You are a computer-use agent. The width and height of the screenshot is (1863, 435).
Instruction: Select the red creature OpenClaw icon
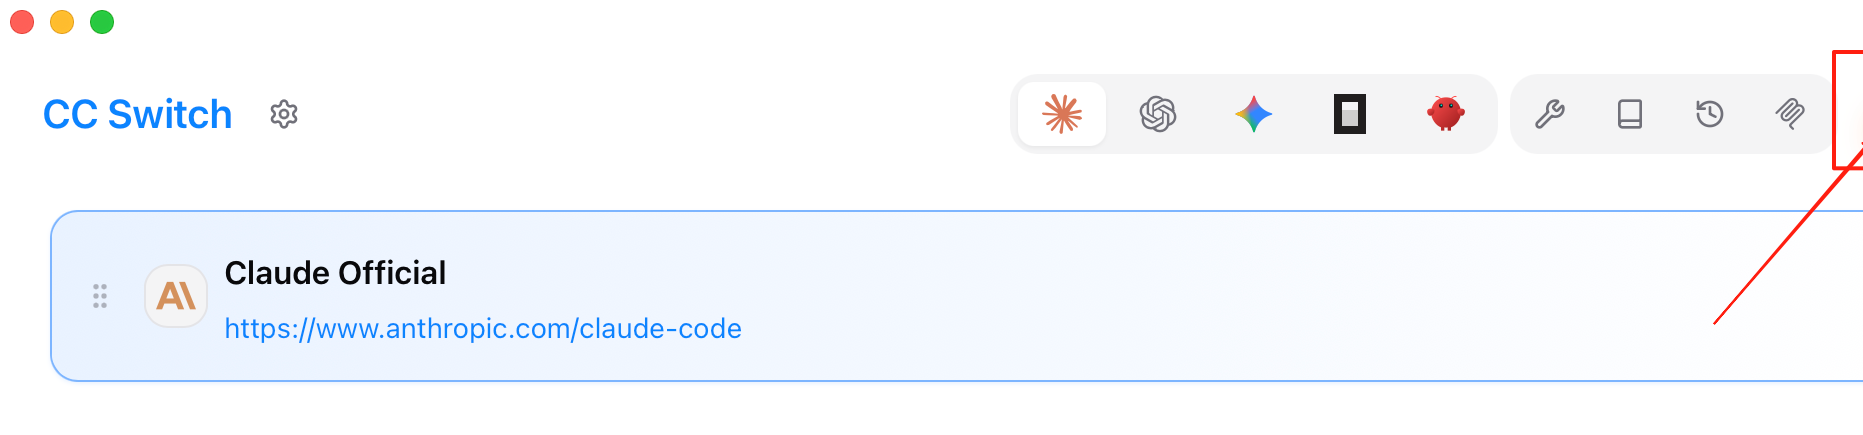pyautogui.click(x=1445, y=114)
